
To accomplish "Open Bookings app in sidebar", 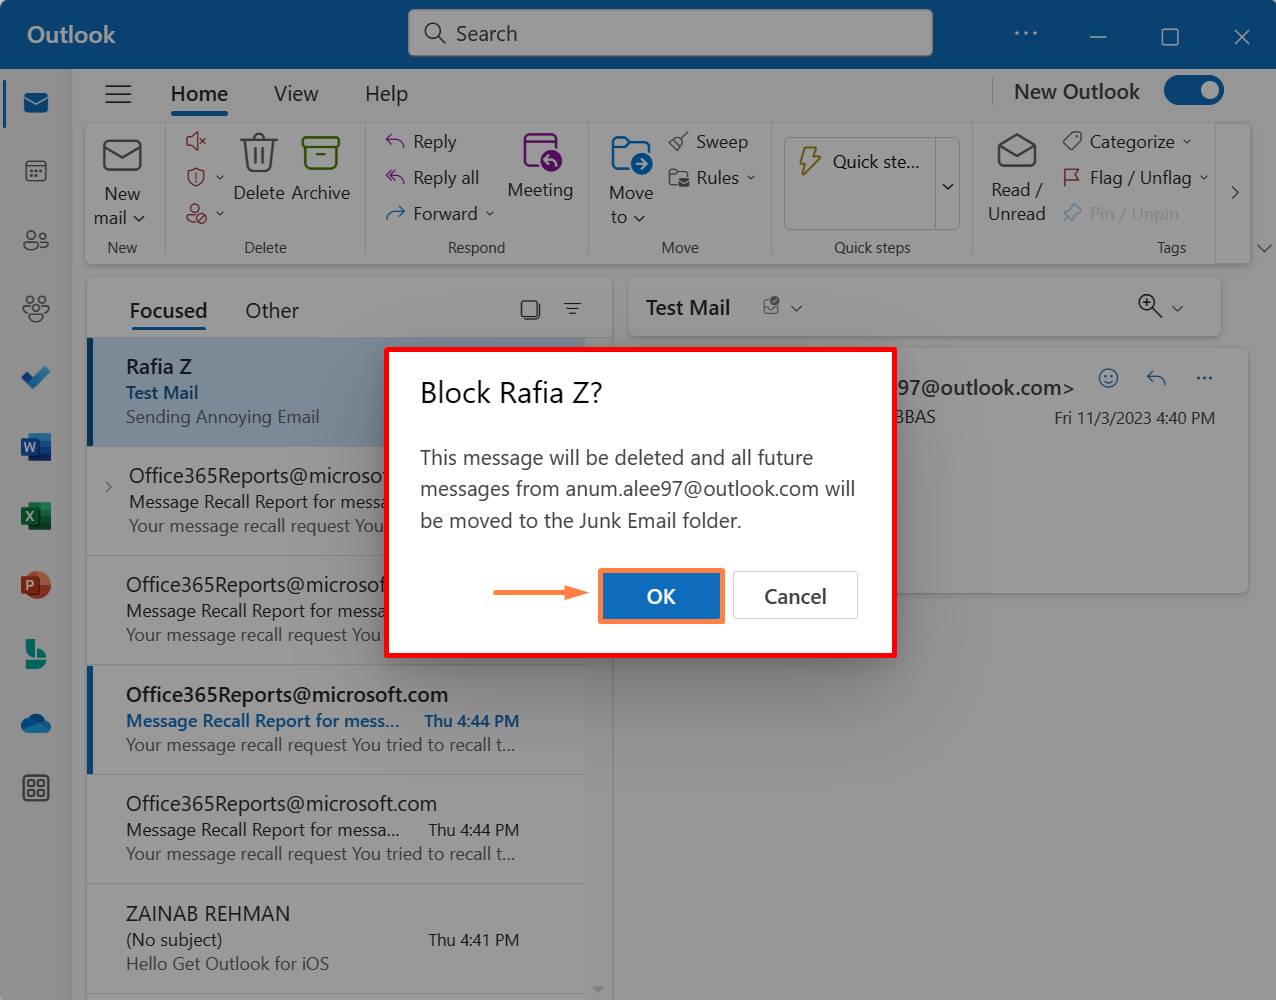I will click(36, 654).
